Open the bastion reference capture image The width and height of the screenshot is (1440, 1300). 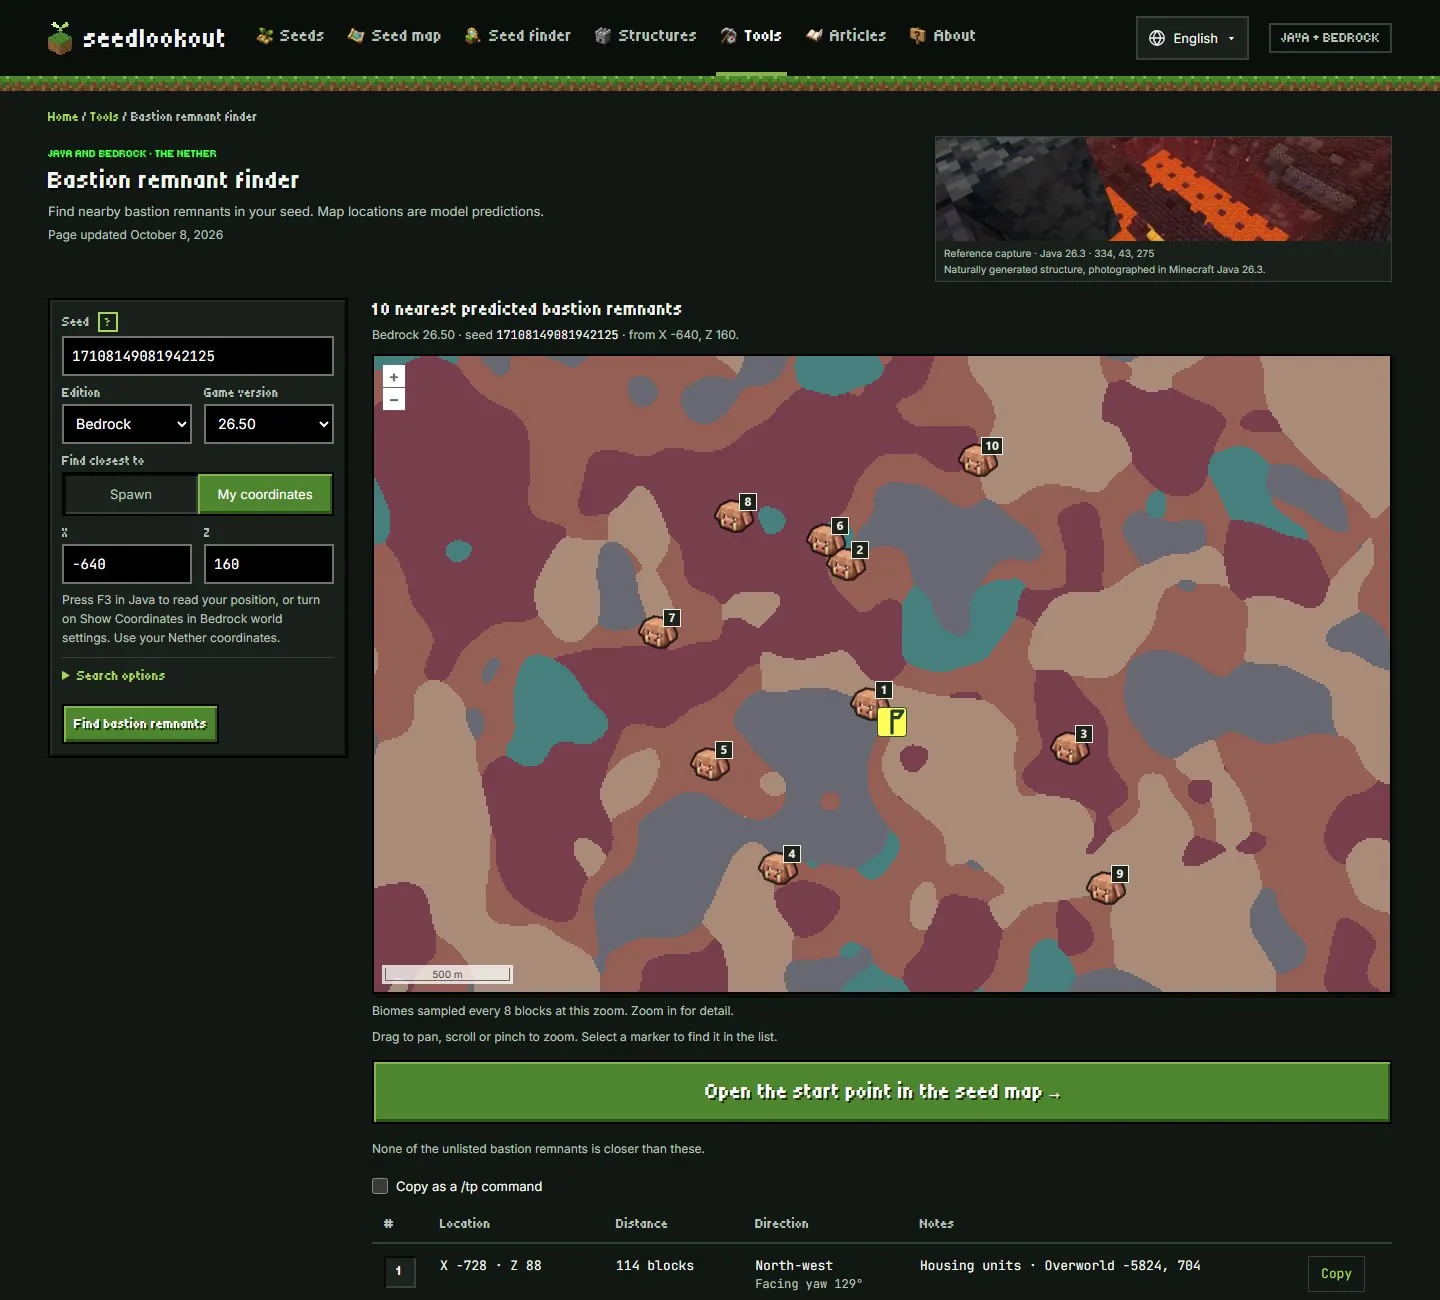1163,189
